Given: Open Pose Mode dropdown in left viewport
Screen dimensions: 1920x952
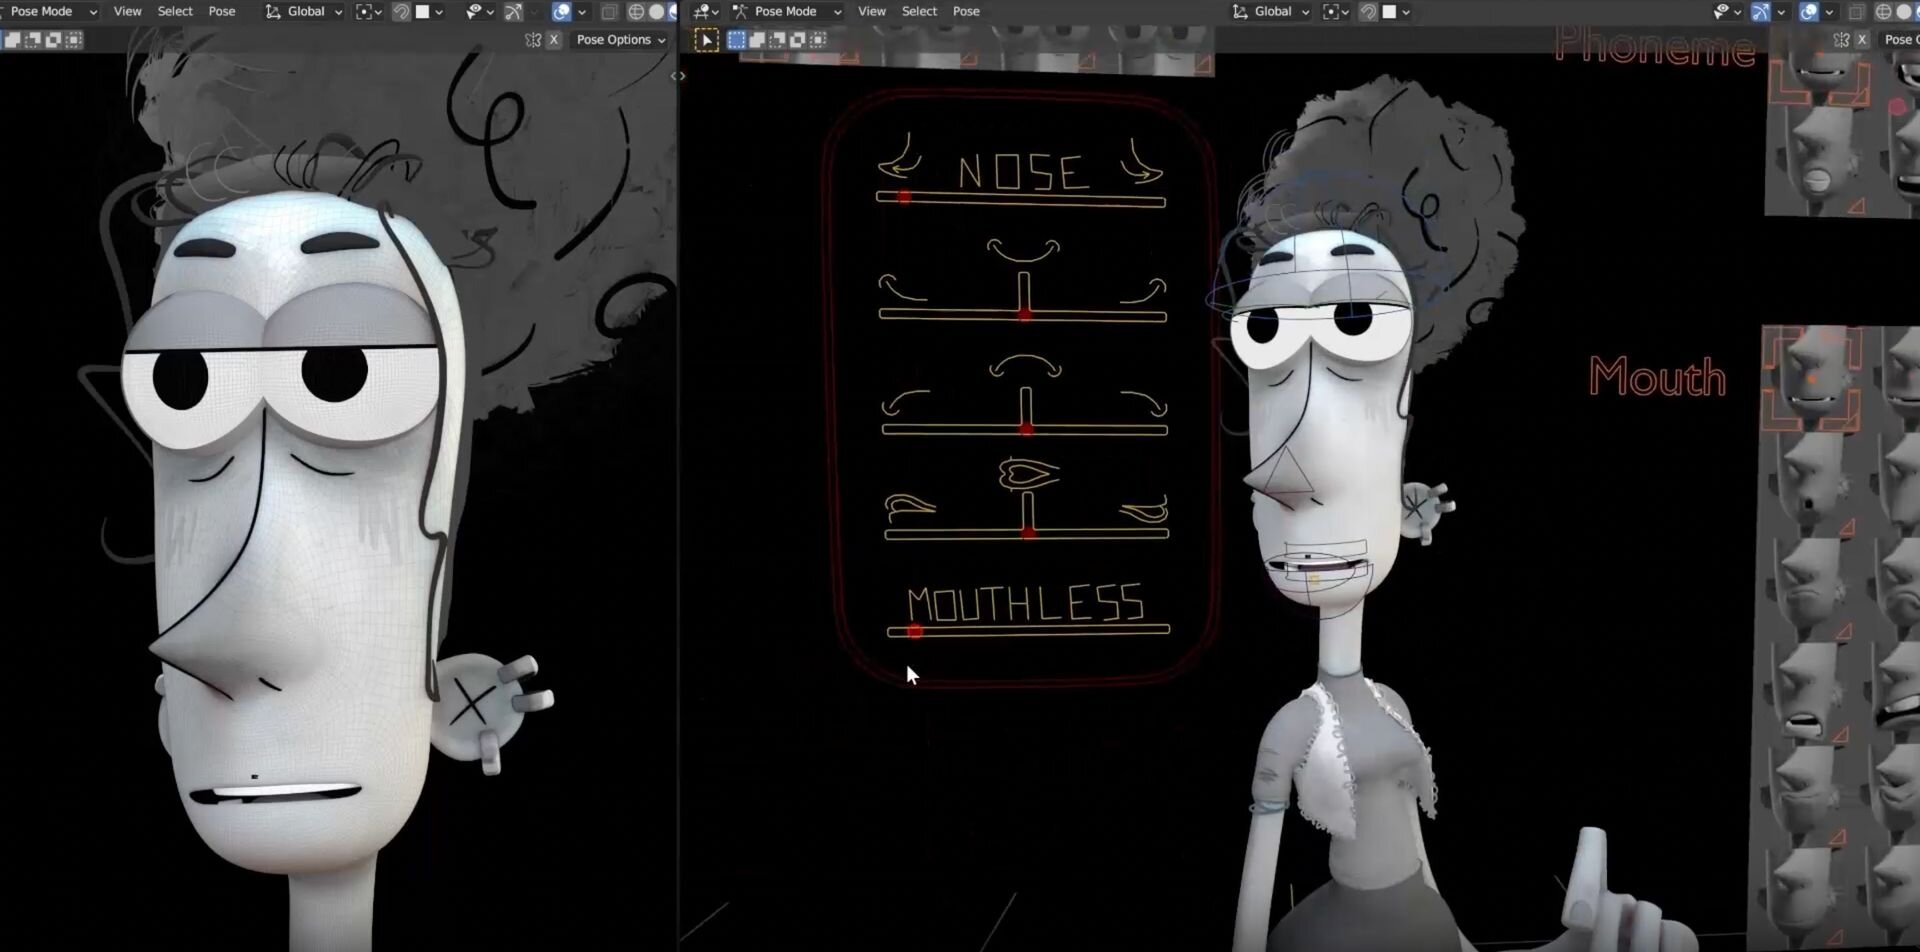Looking at the screenshot, I should [x=51, y=12].
